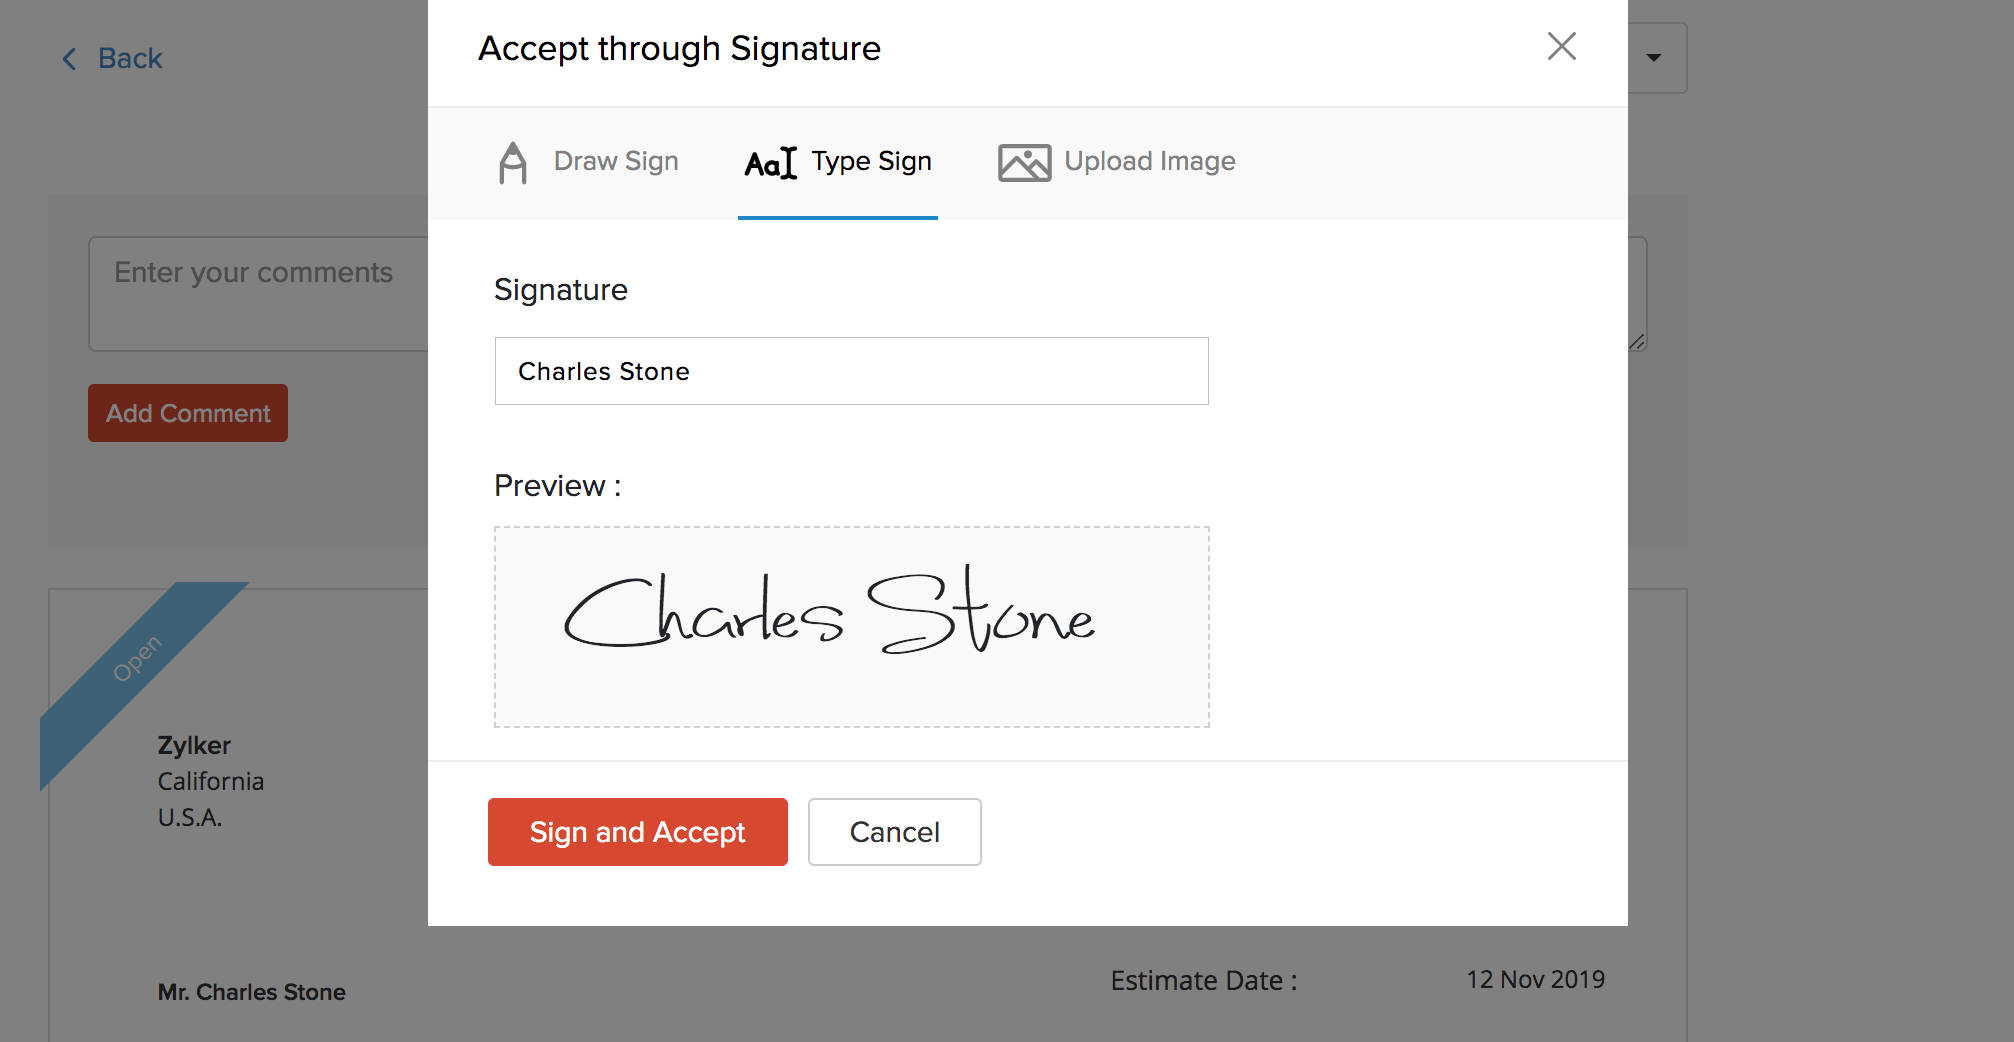Viewport: 2014px width, 1042px height.
Task: Close the Accept through Signature dialog
Action: pos(1561,46)
